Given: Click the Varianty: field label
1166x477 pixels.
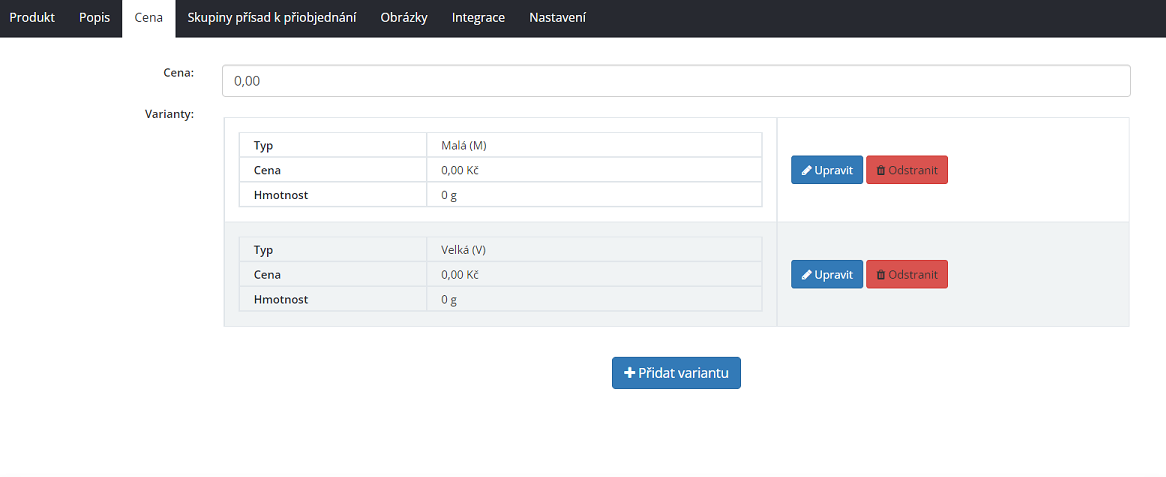Looking at the screenshot, I should pyautogui.click(x=170, y=115).
